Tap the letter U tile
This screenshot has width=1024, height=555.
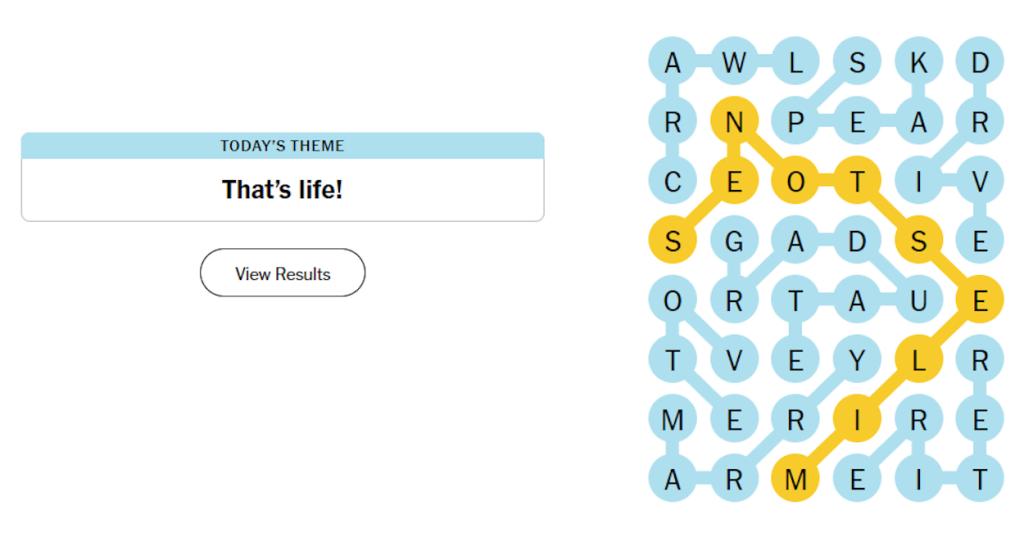pos(918,300)
